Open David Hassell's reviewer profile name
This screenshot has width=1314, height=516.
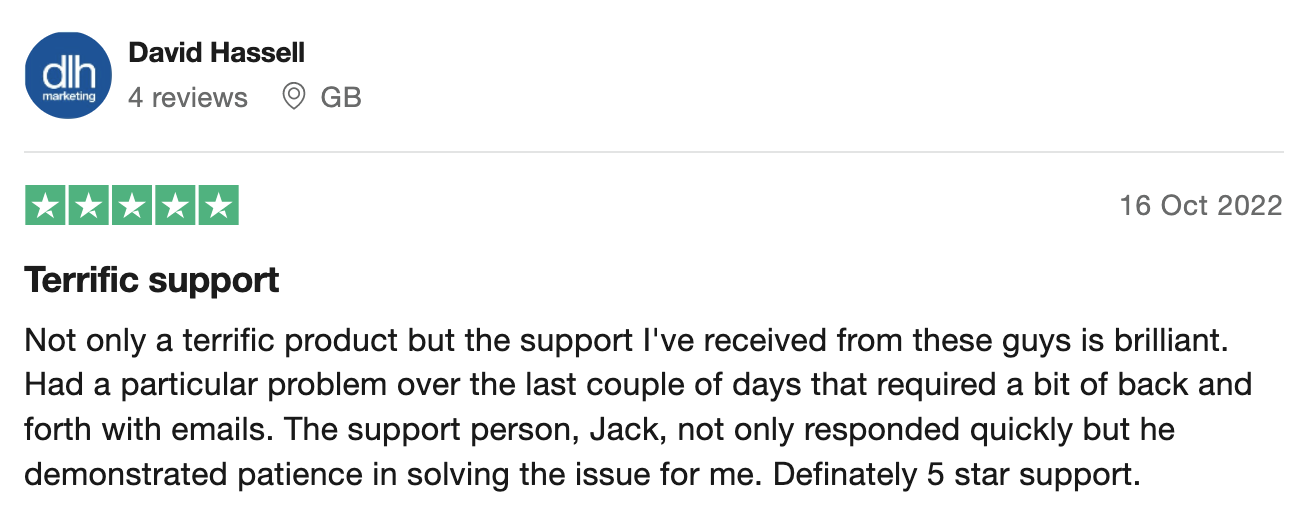click(x=217, y=52)
